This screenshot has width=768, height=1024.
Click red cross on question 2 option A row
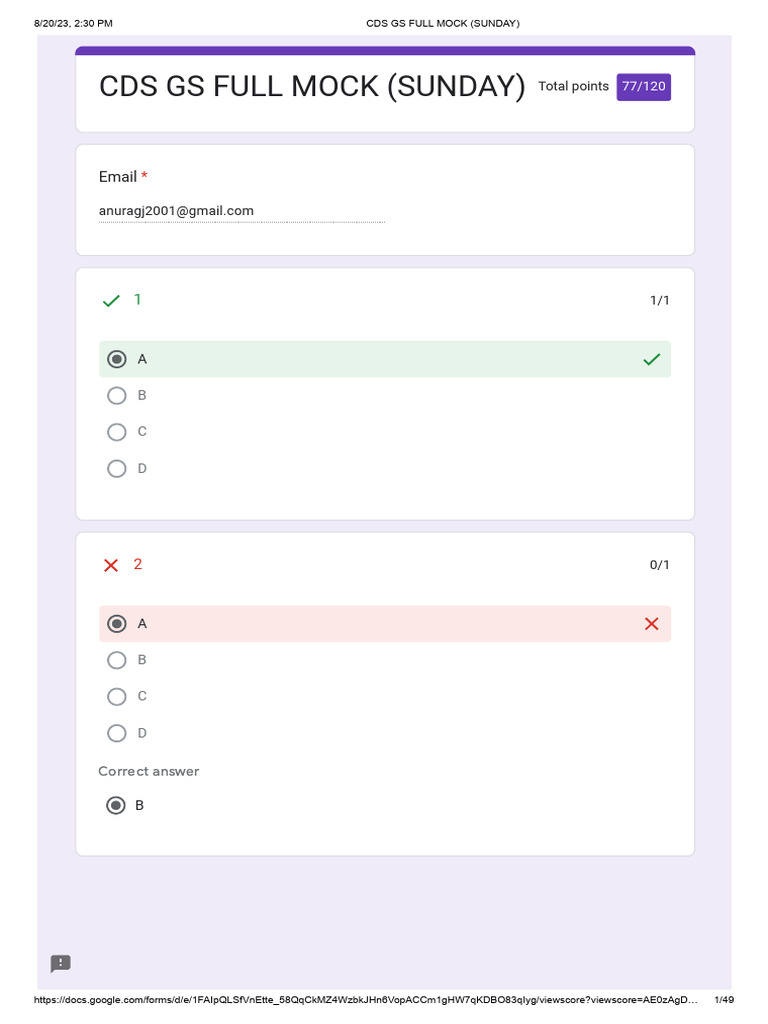651,624
